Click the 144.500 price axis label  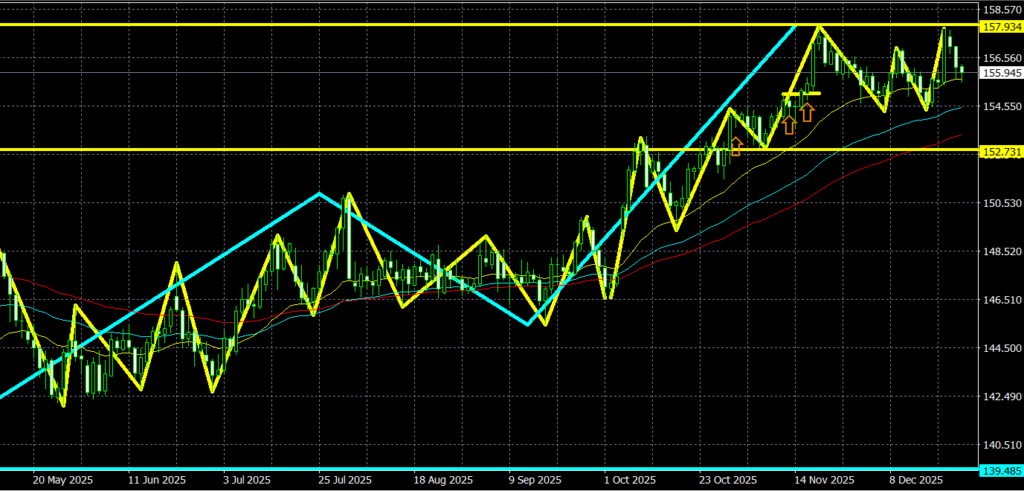click(1000, 348)
